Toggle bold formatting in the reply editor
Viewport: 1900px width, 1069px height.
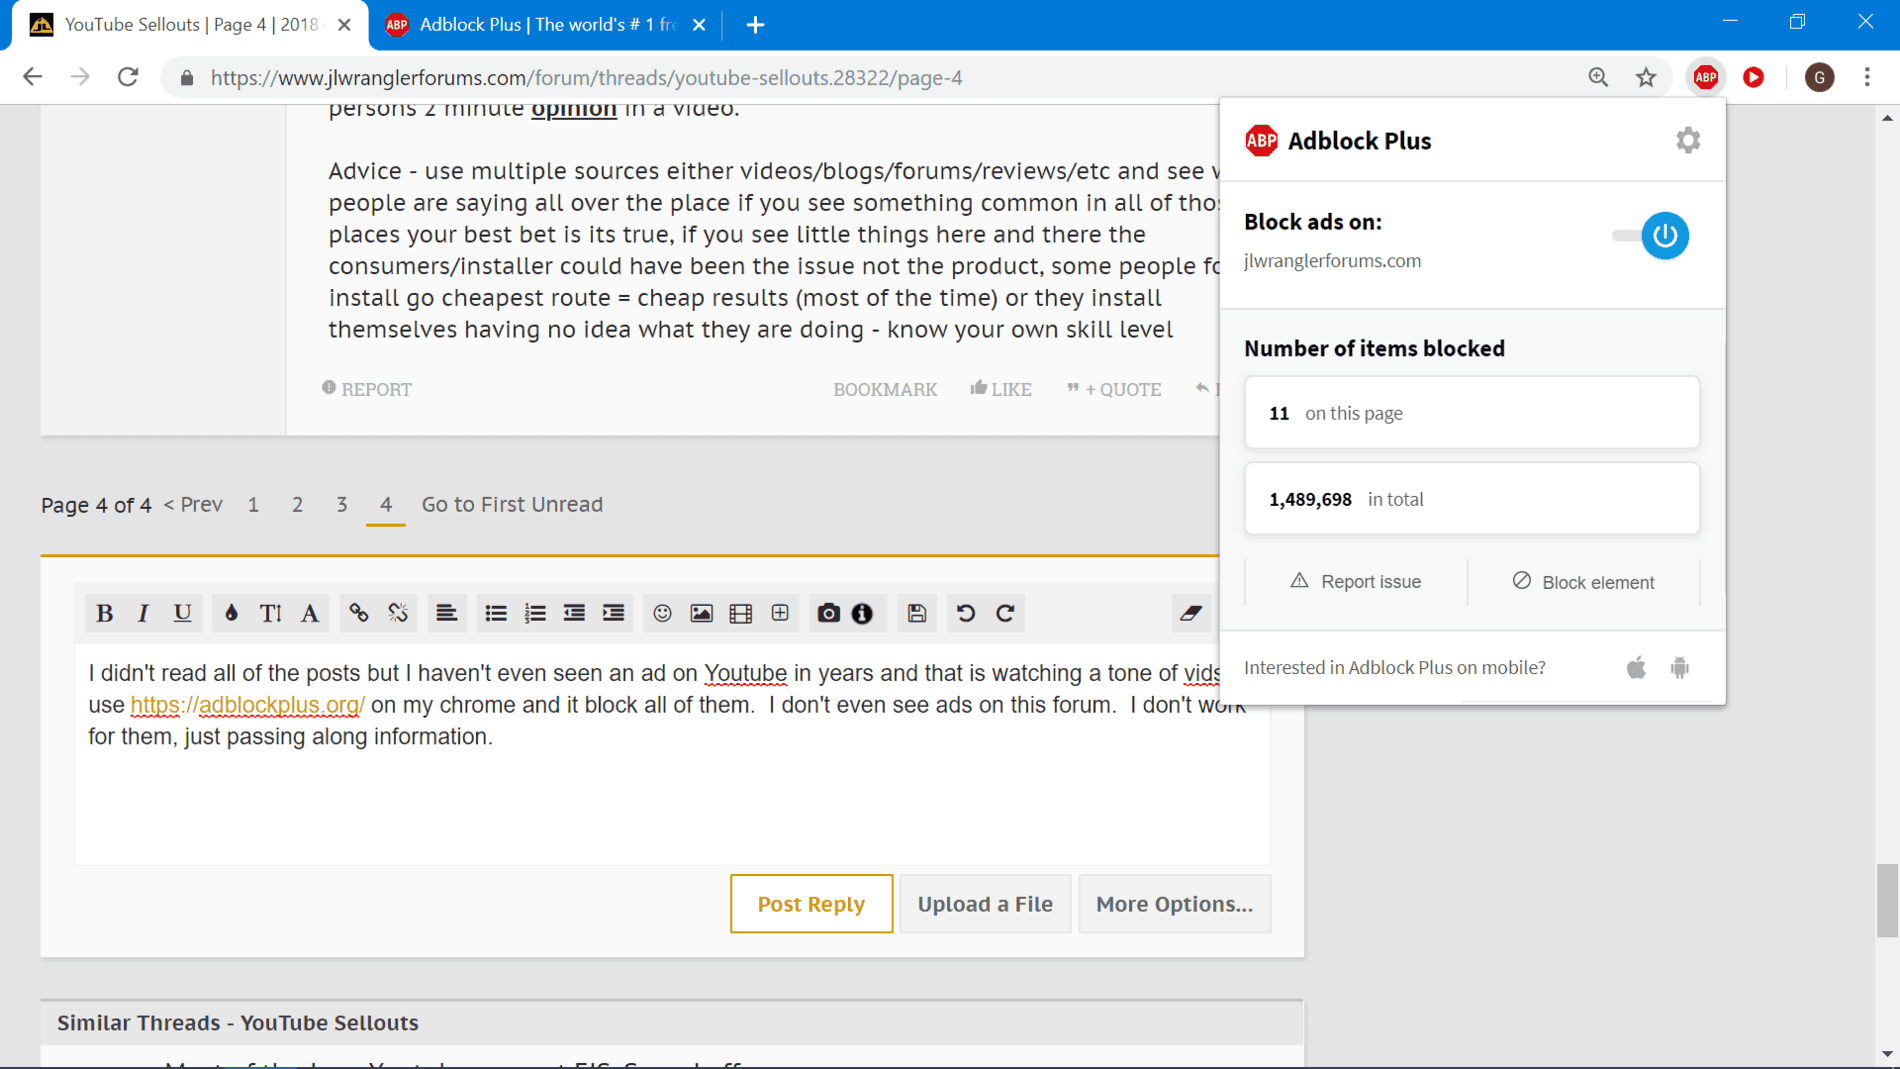click(x=104, y=613)
